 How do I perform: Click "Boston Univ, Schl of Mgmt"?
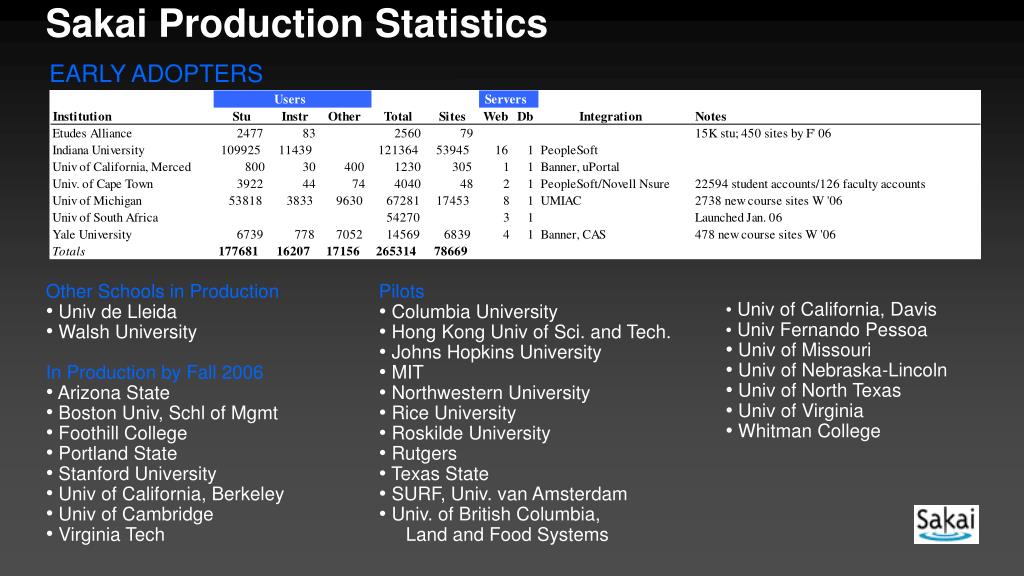pyautogui.click(x=162, y=413)
